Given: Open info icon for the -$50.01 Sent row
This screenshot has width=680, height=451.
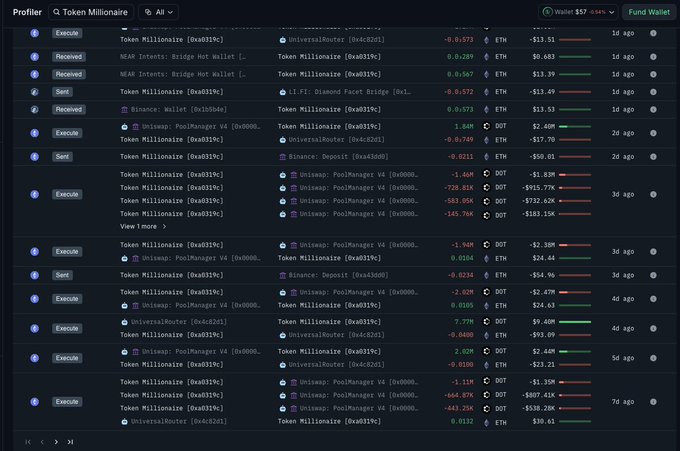Looking at the screenshot, I should tap(653, 157).
